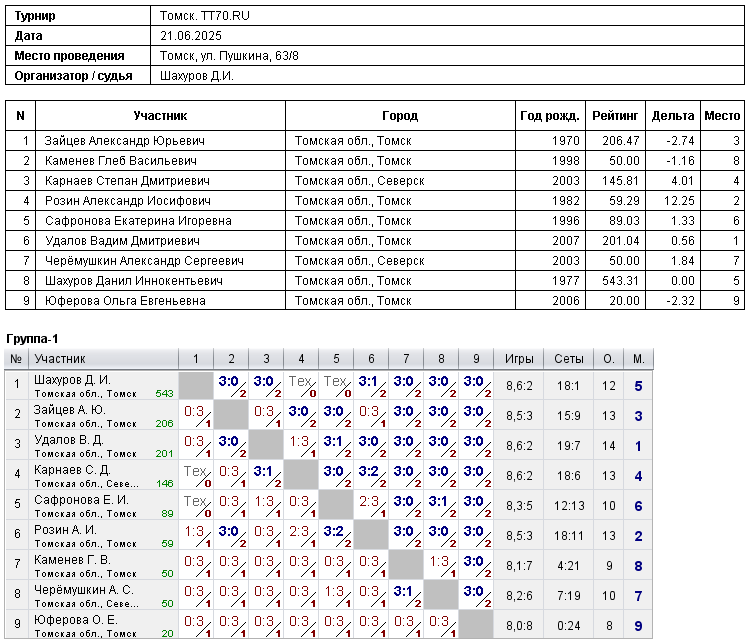The width and height of the screenshot is (750, 644).
Task: Select participant 'Розин Александр Иосифович'
Action: (128, 201)
